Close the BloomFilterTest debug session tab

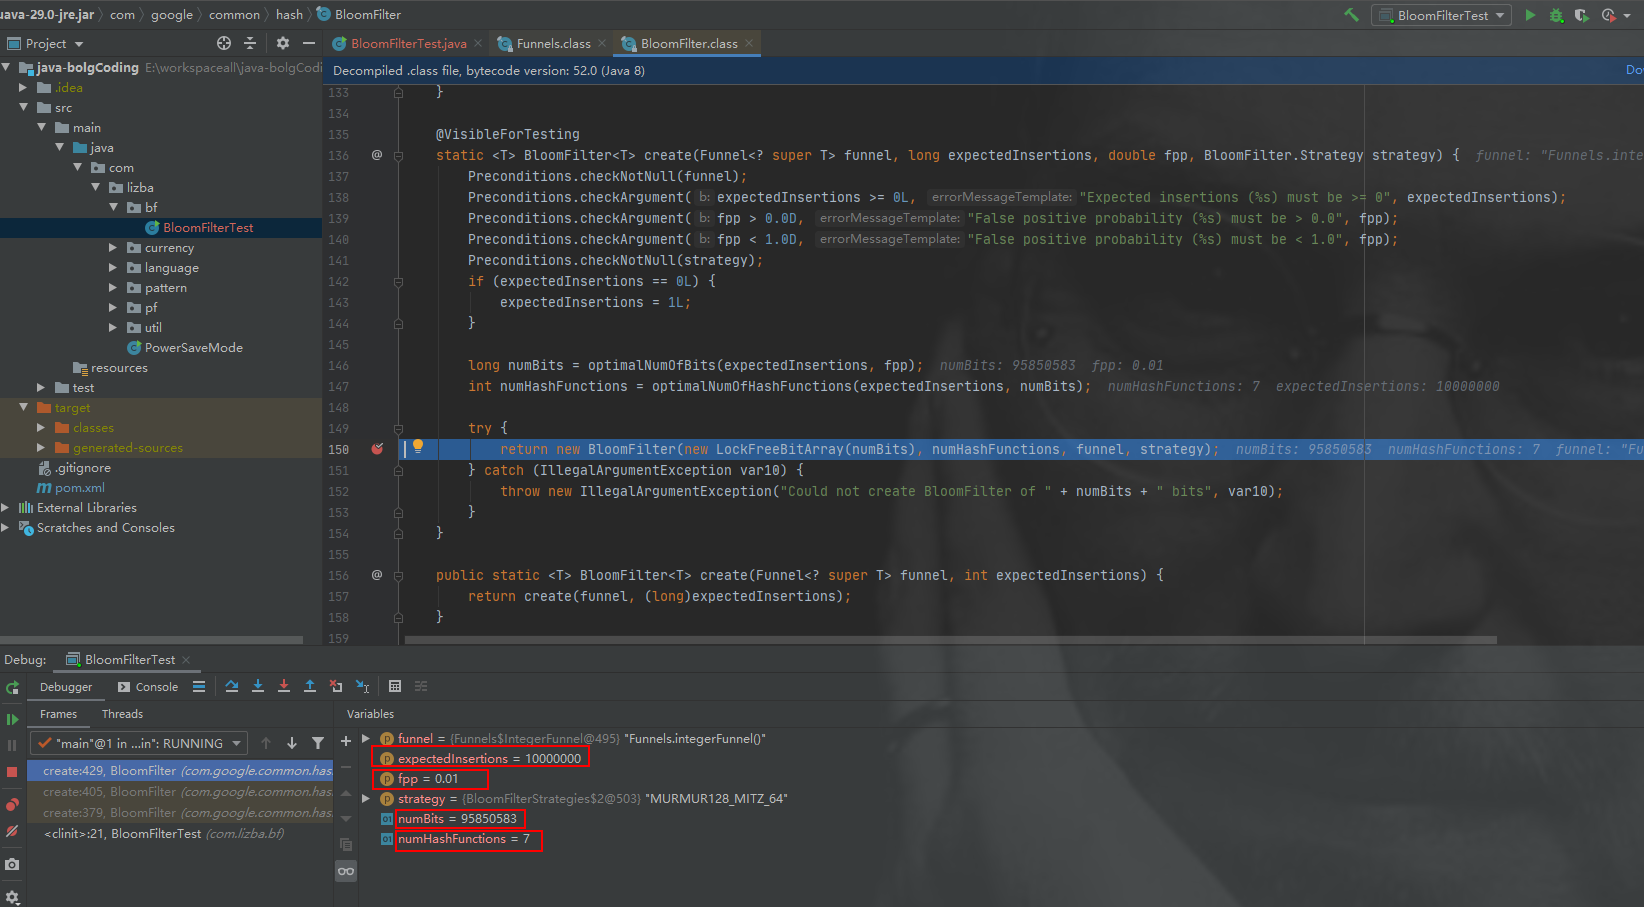click(186, 660)
